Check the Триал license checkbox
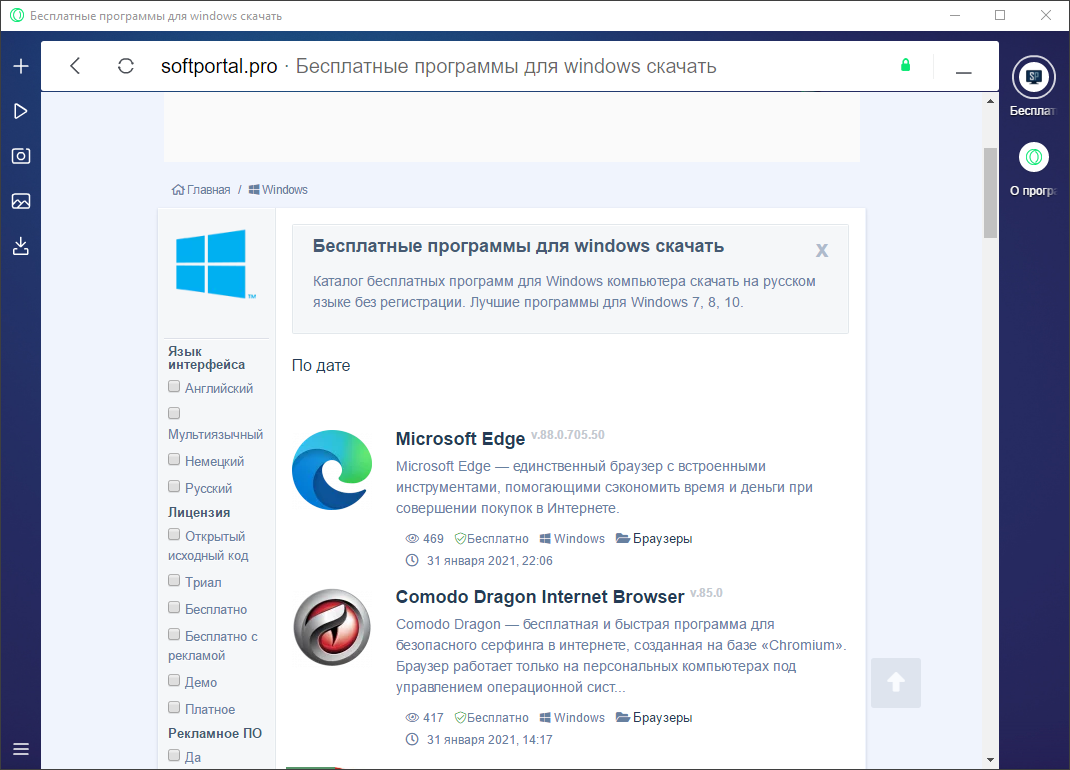Image resolution: width=1070 pixels, height=770 pixels. (174, 581)
